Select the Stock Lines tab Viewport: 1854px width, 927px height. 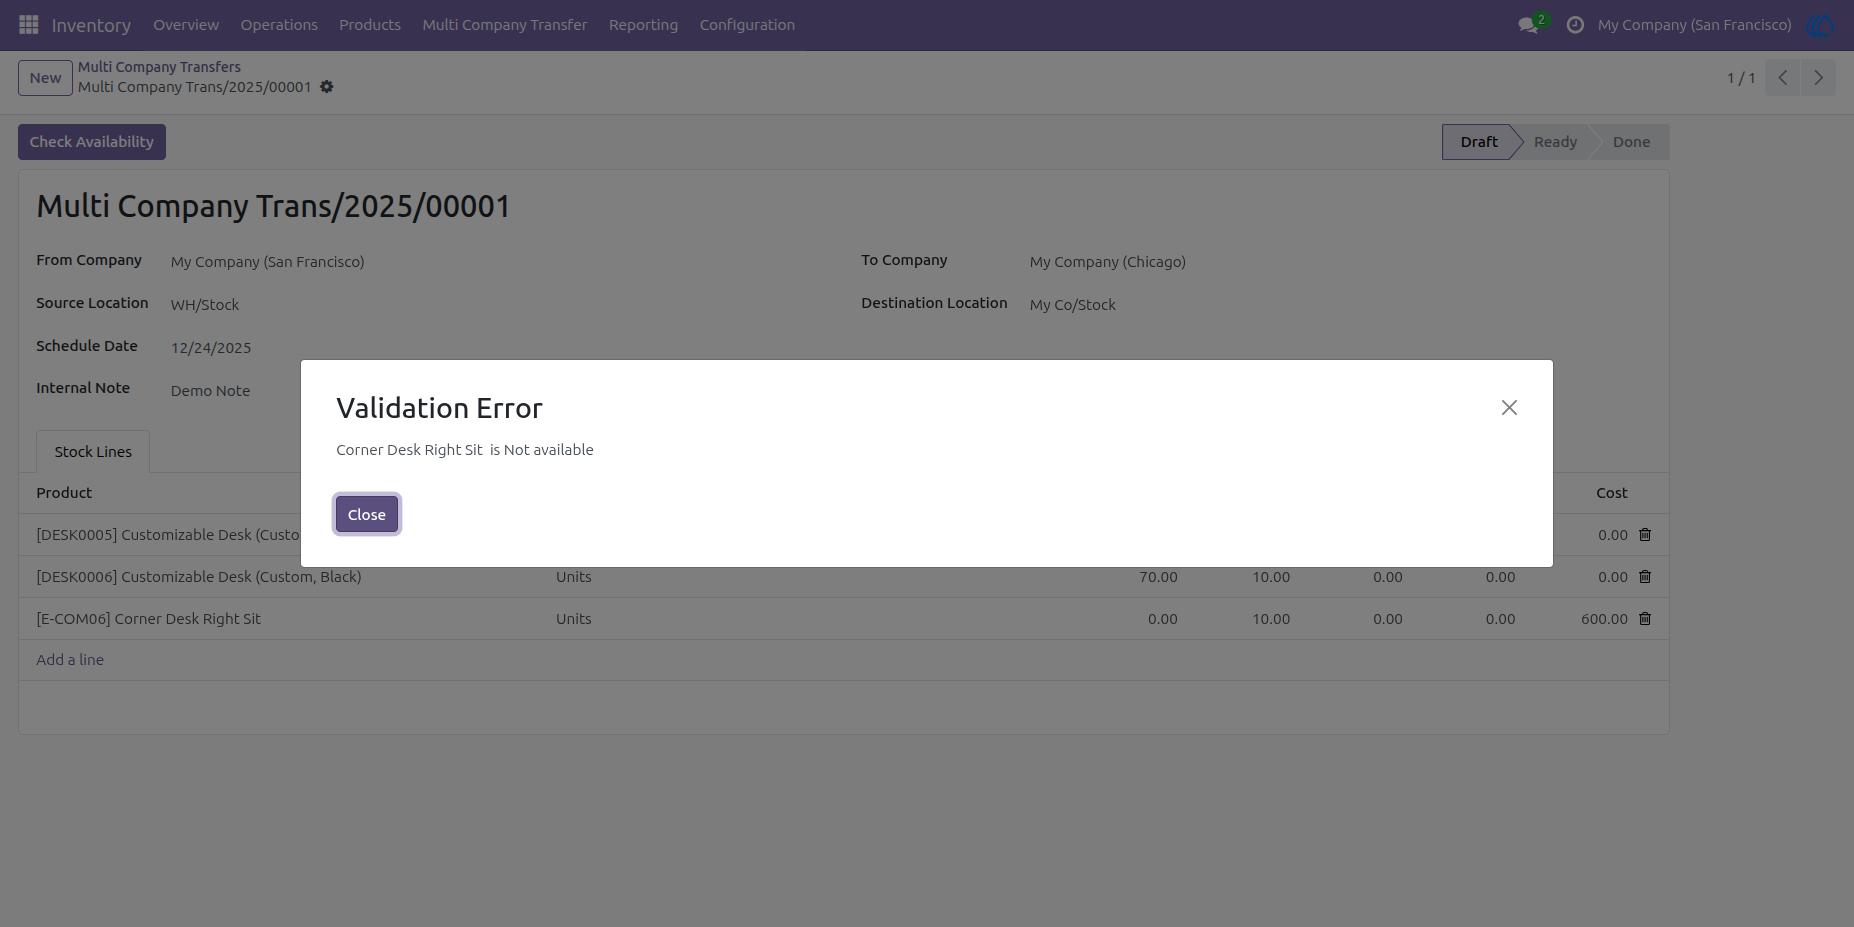pos(93,452)
